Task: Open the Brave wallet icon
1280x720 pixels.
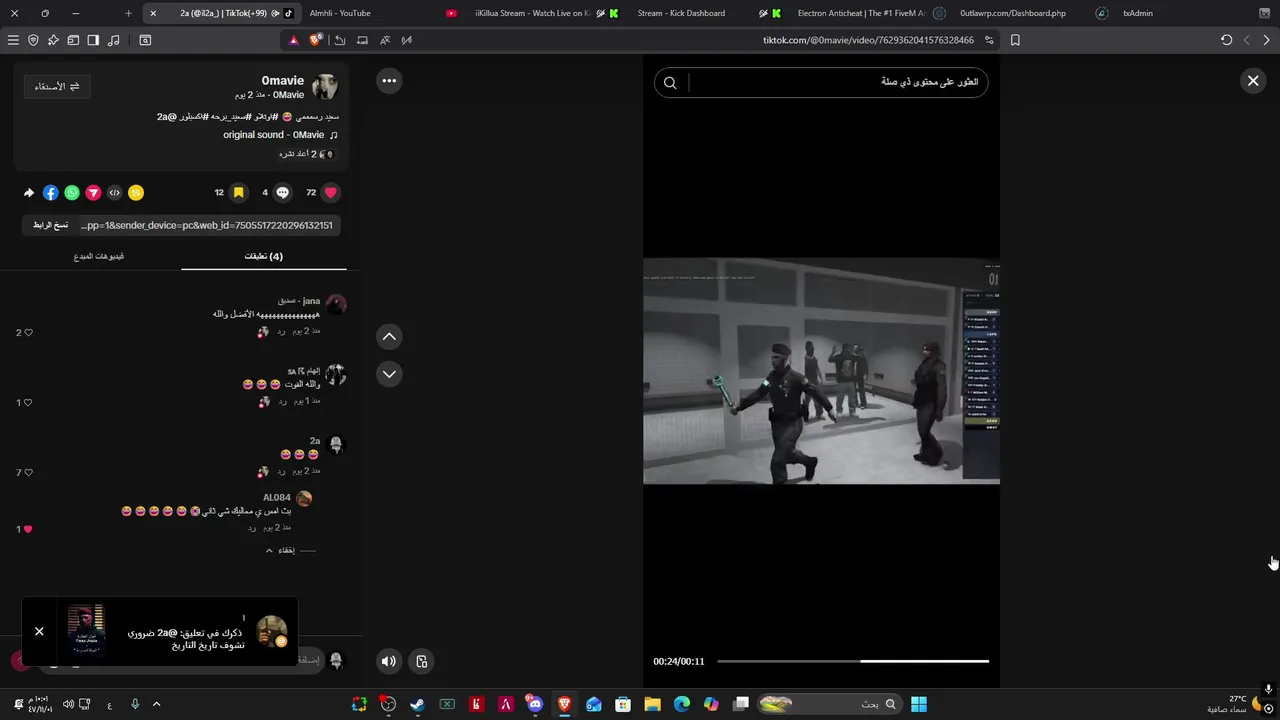Action: coord(73,40)
